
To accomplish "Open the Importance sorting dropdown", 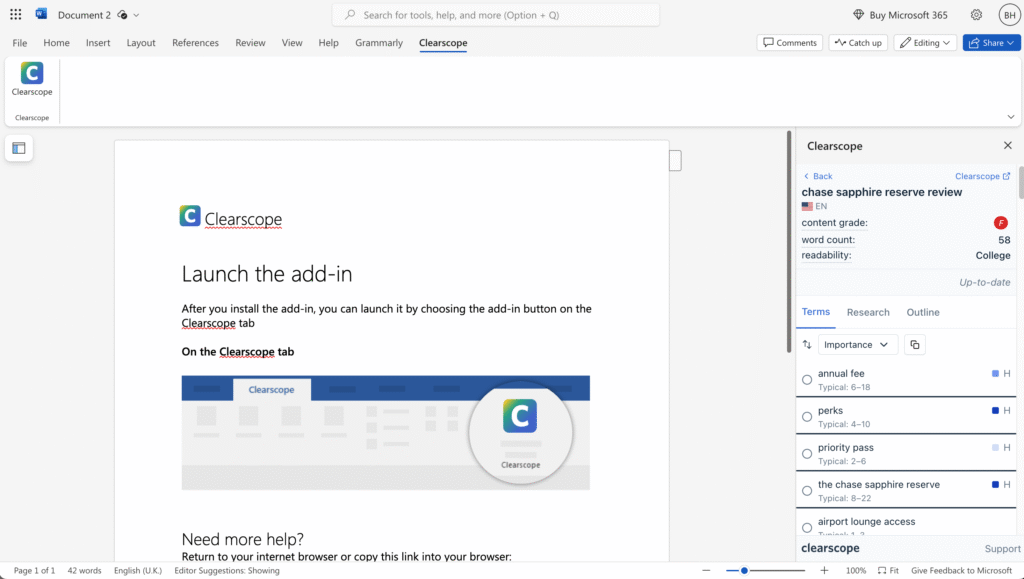I will (x=857, y=344).
